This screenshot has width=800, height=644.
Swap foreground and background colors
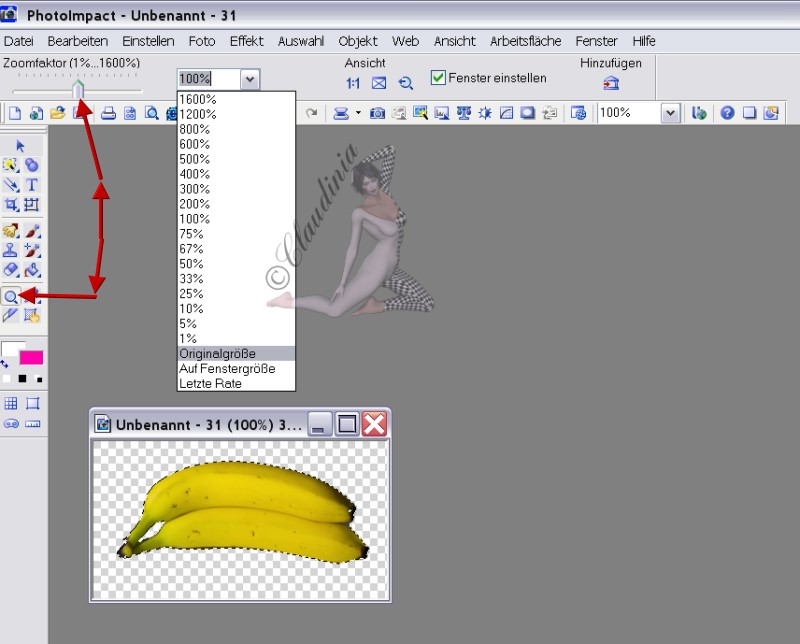(5, 364)
